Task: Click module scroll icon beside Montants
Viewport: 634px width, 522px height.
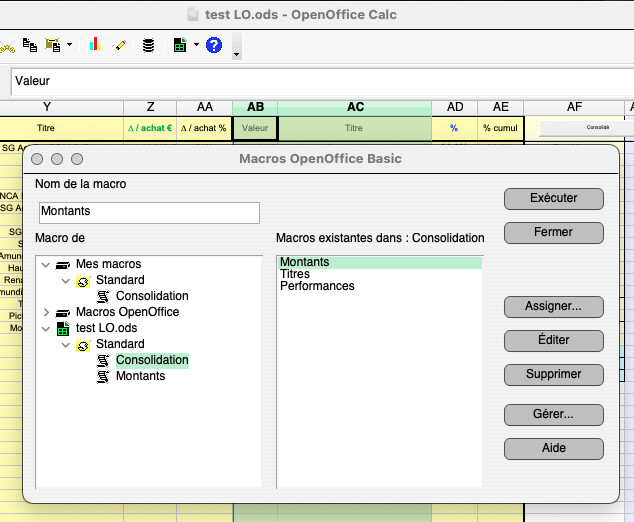Action: 103,376
